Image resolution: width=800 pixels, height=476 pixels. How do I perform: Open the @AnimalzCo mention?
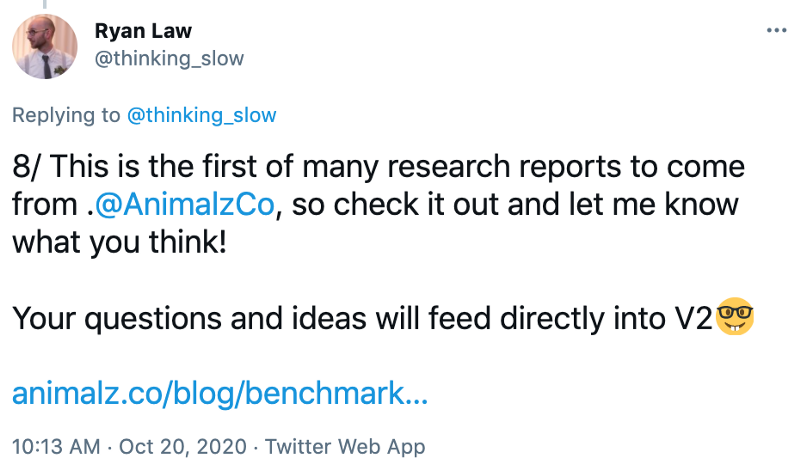[x=185, y=205]
